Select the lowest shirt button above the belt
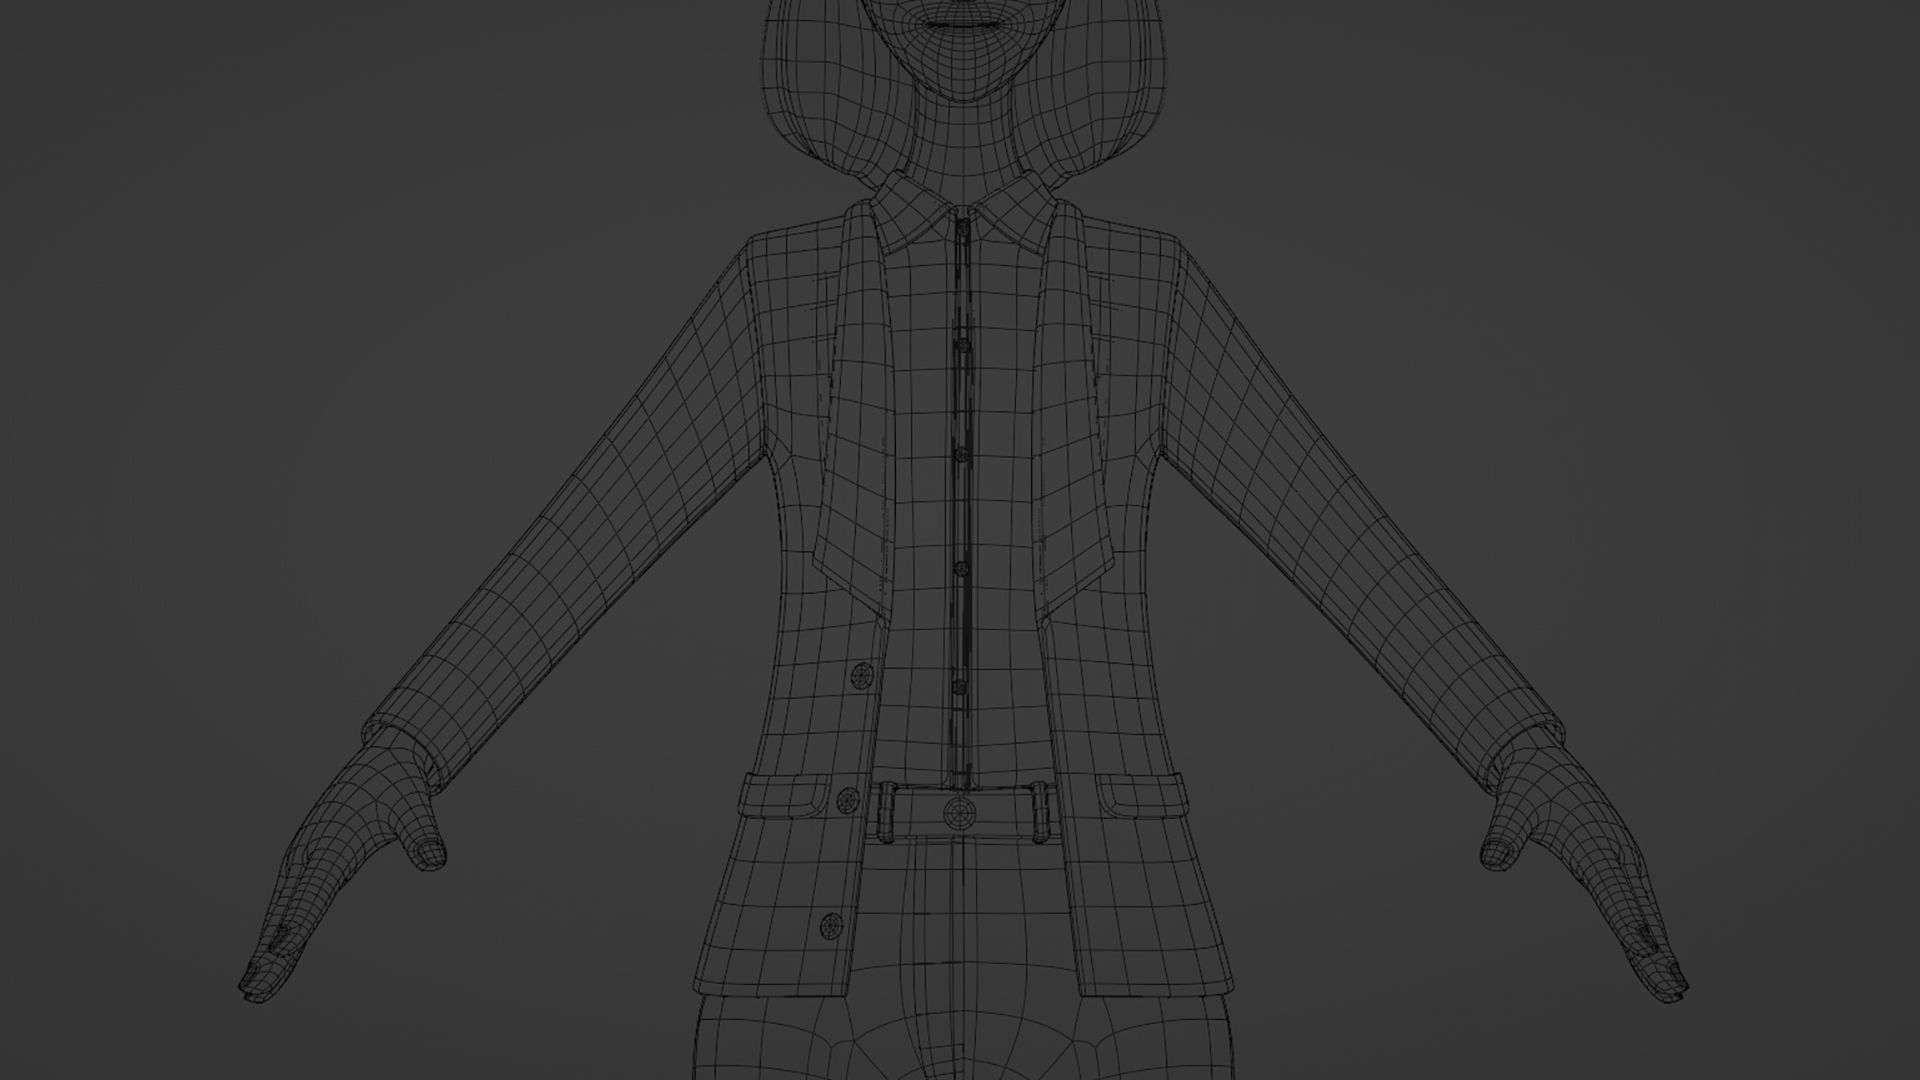This screenshot has width=1920, height=1080. 959,688
